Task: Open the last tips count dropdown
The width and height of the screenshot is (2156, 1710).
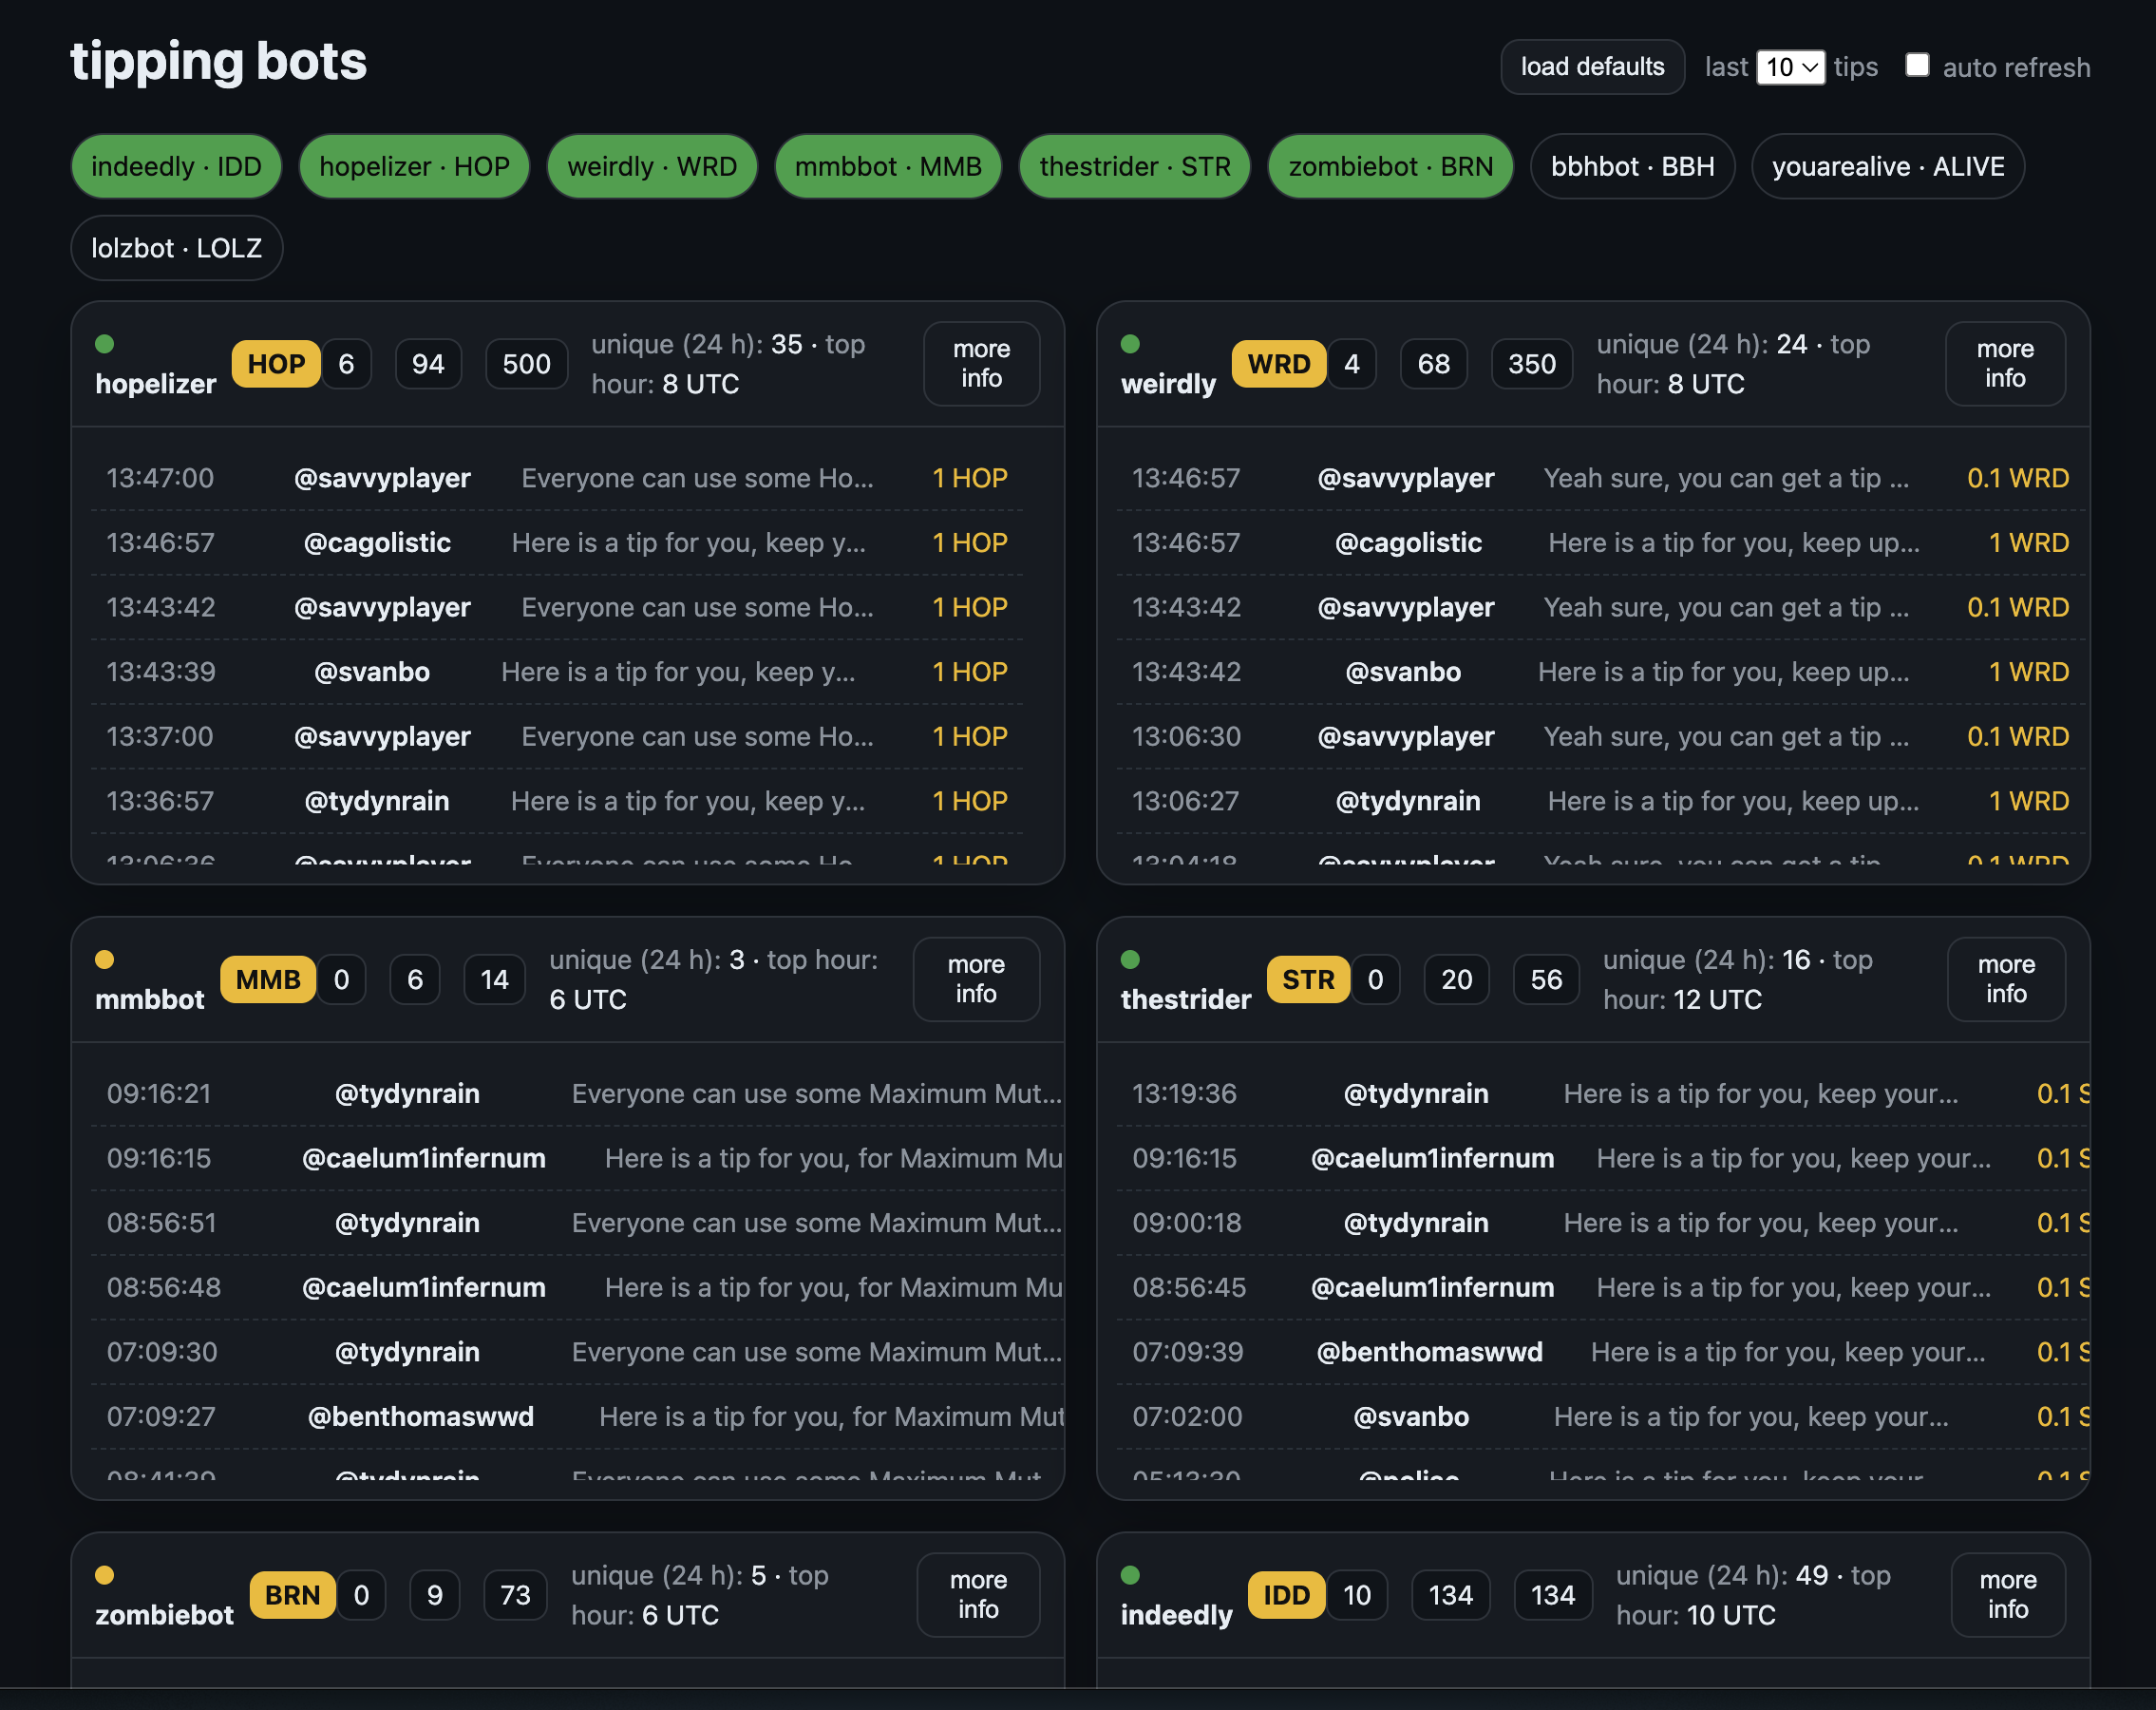Action: [x=1789, y=67]
